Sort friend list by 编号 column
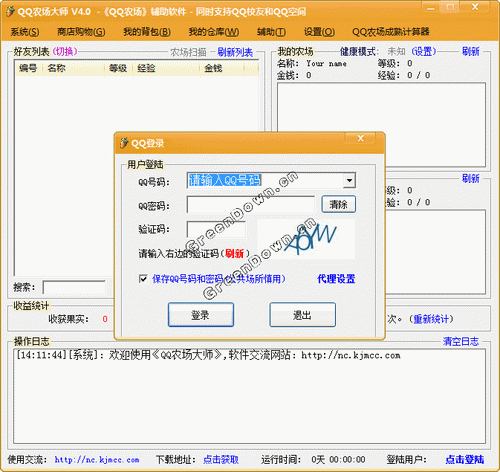The width and height of the screenshot is (500, 472). [29, 68]
